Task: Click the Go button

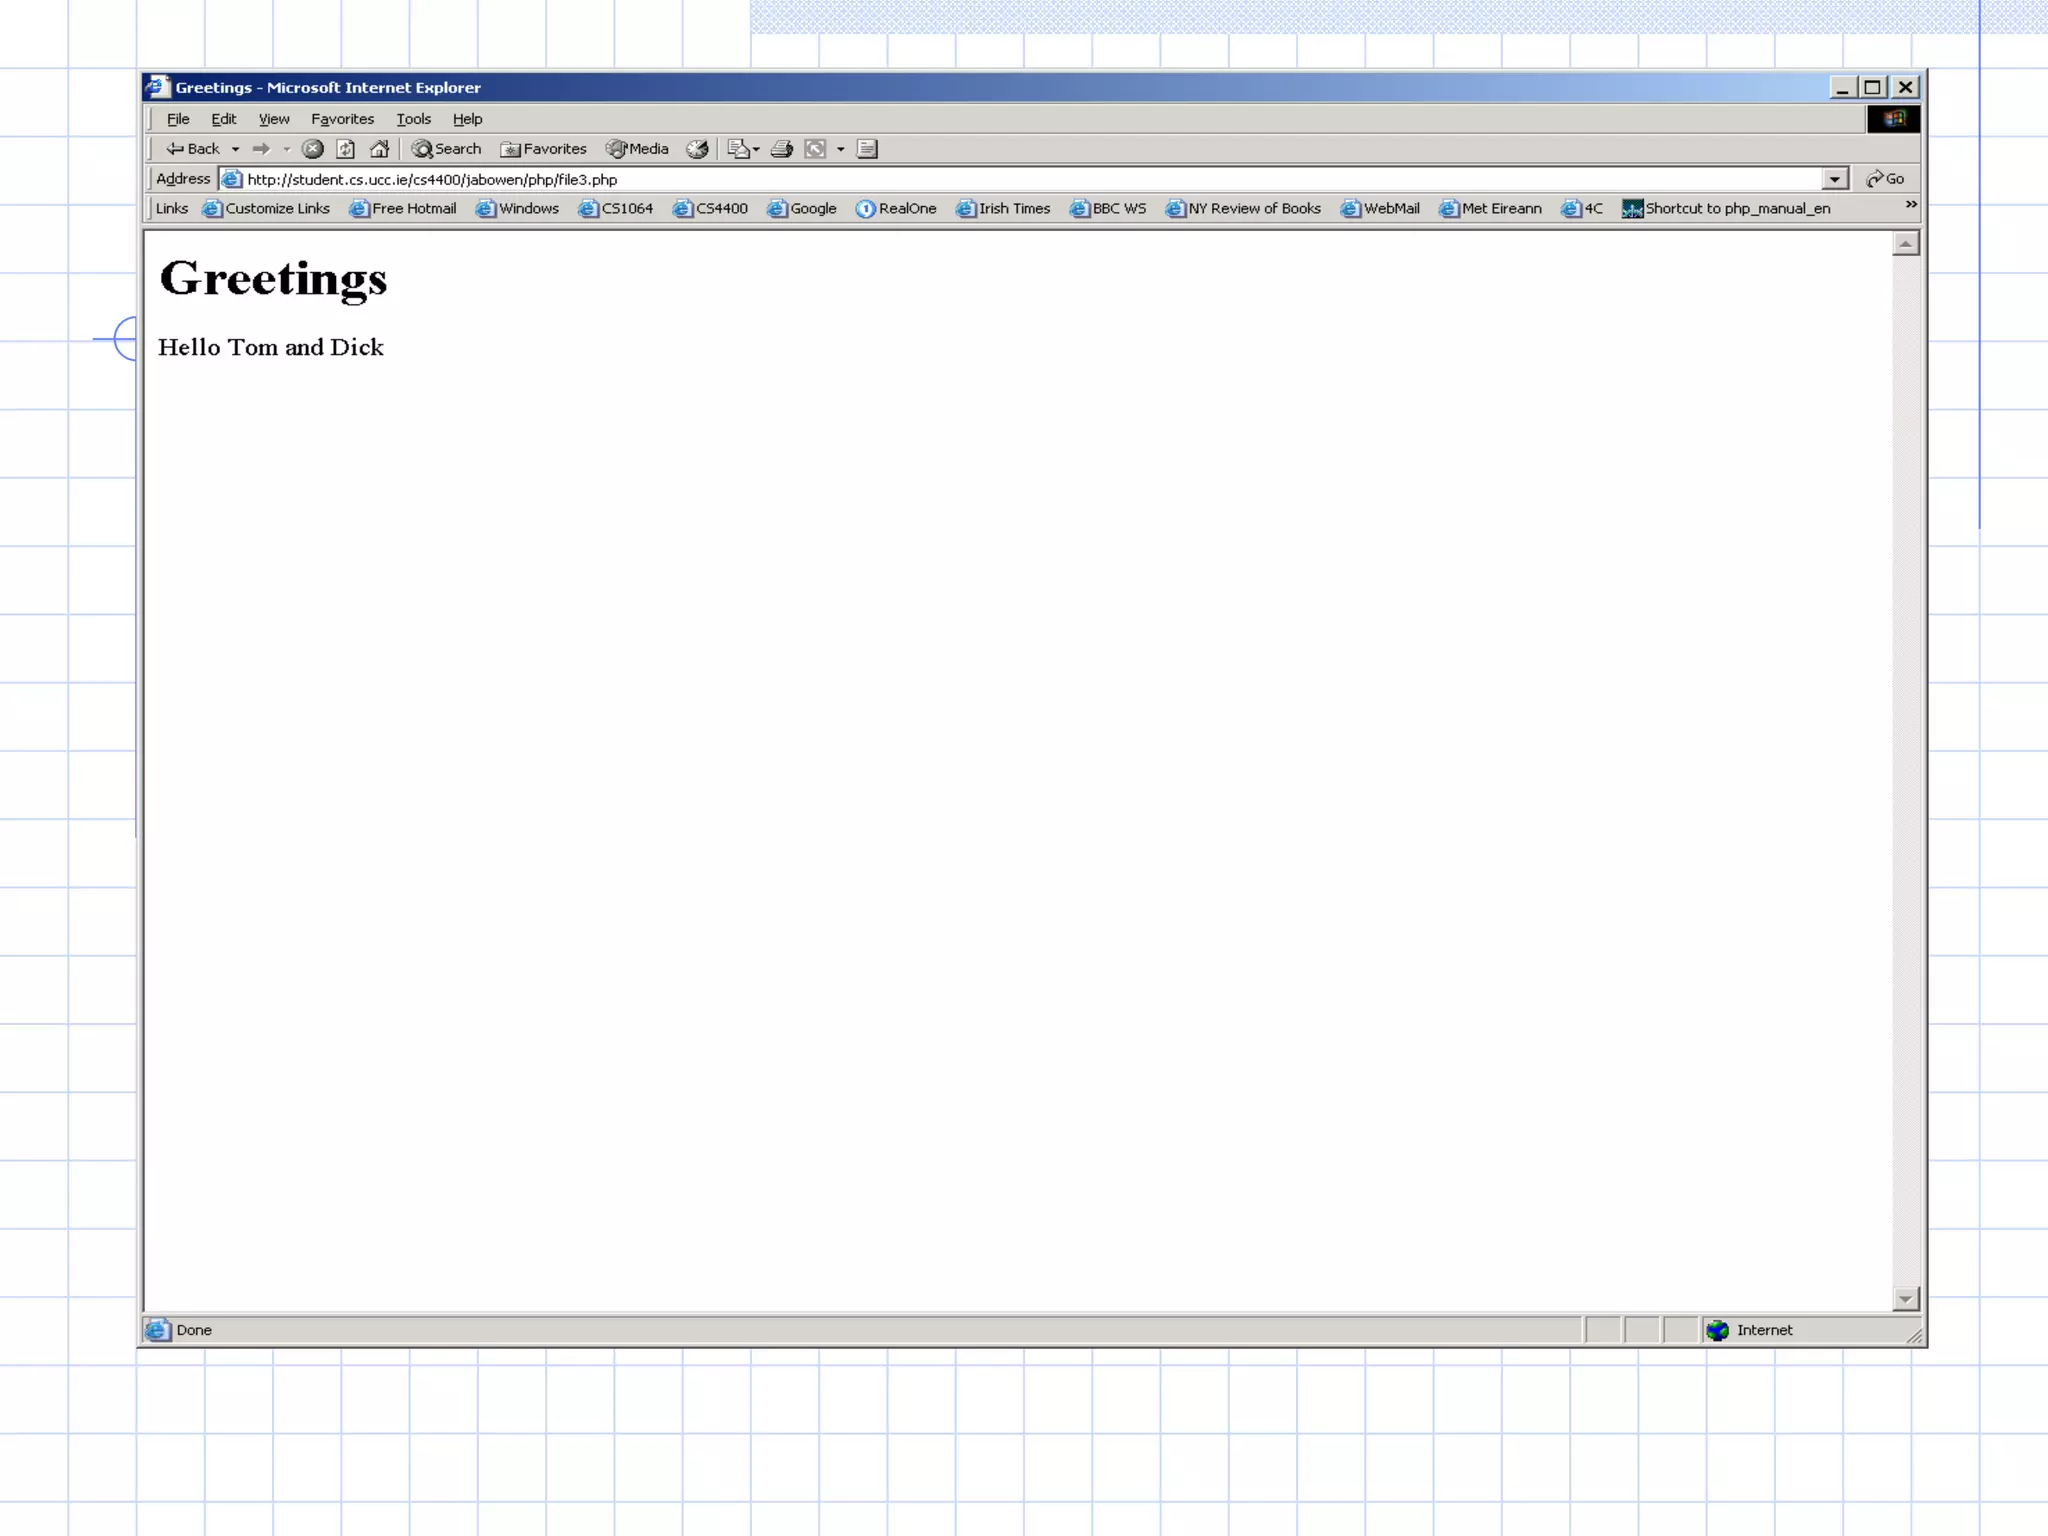Action: (x=1885, y=179)
